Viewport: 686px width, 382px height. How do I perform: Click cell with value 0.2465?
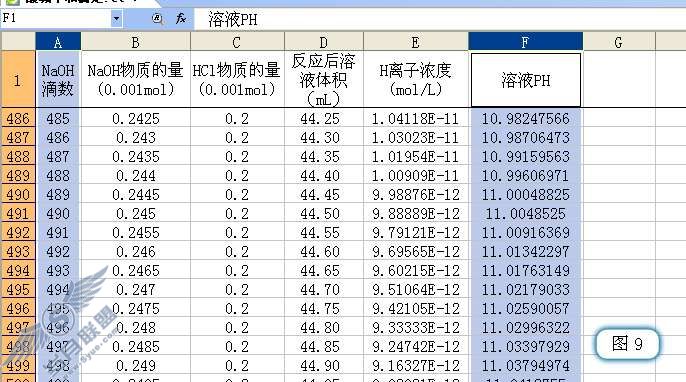136,270
